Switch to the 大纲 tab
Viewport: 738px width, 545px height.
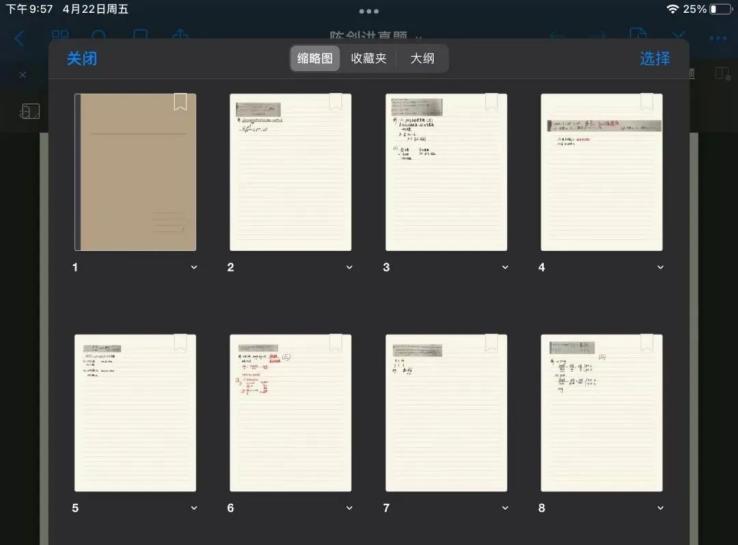click(422, 58)
